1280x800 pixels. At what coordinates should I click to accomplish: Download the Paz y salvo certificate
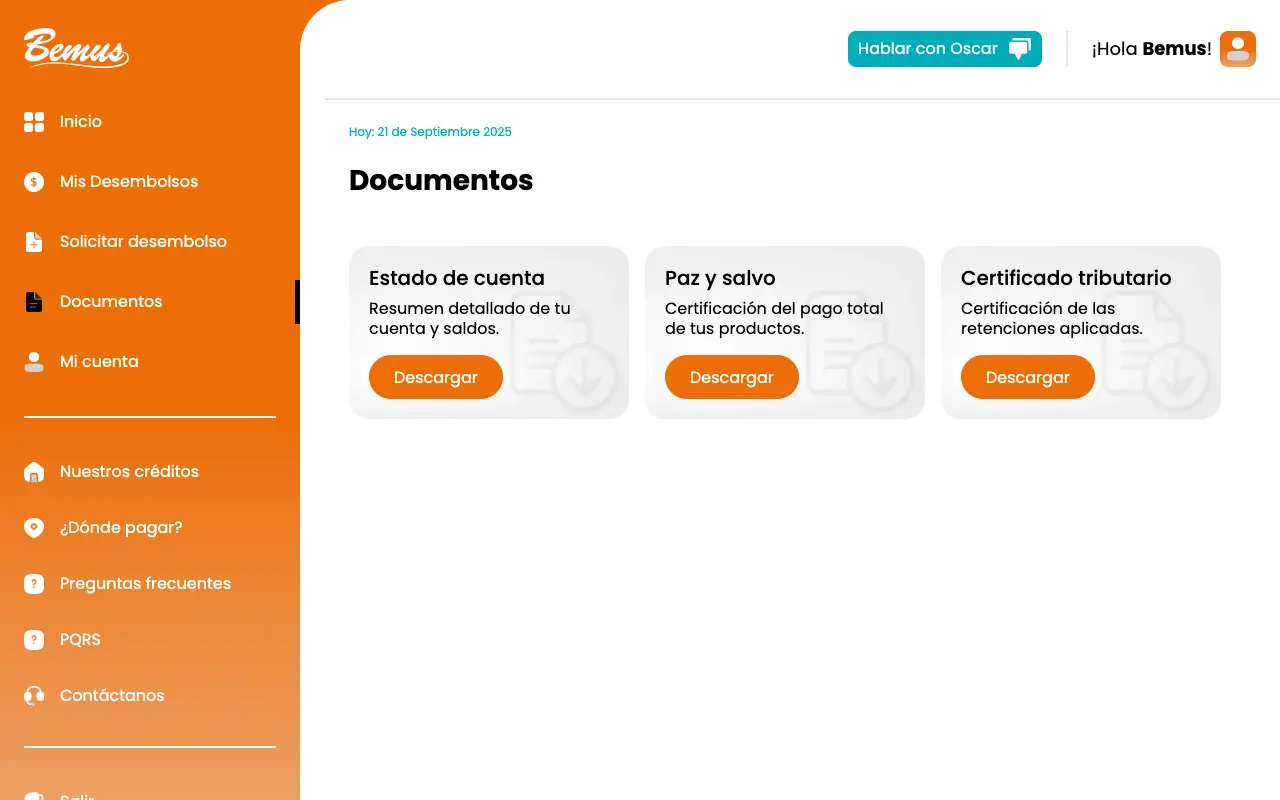(x=731, y=377)
